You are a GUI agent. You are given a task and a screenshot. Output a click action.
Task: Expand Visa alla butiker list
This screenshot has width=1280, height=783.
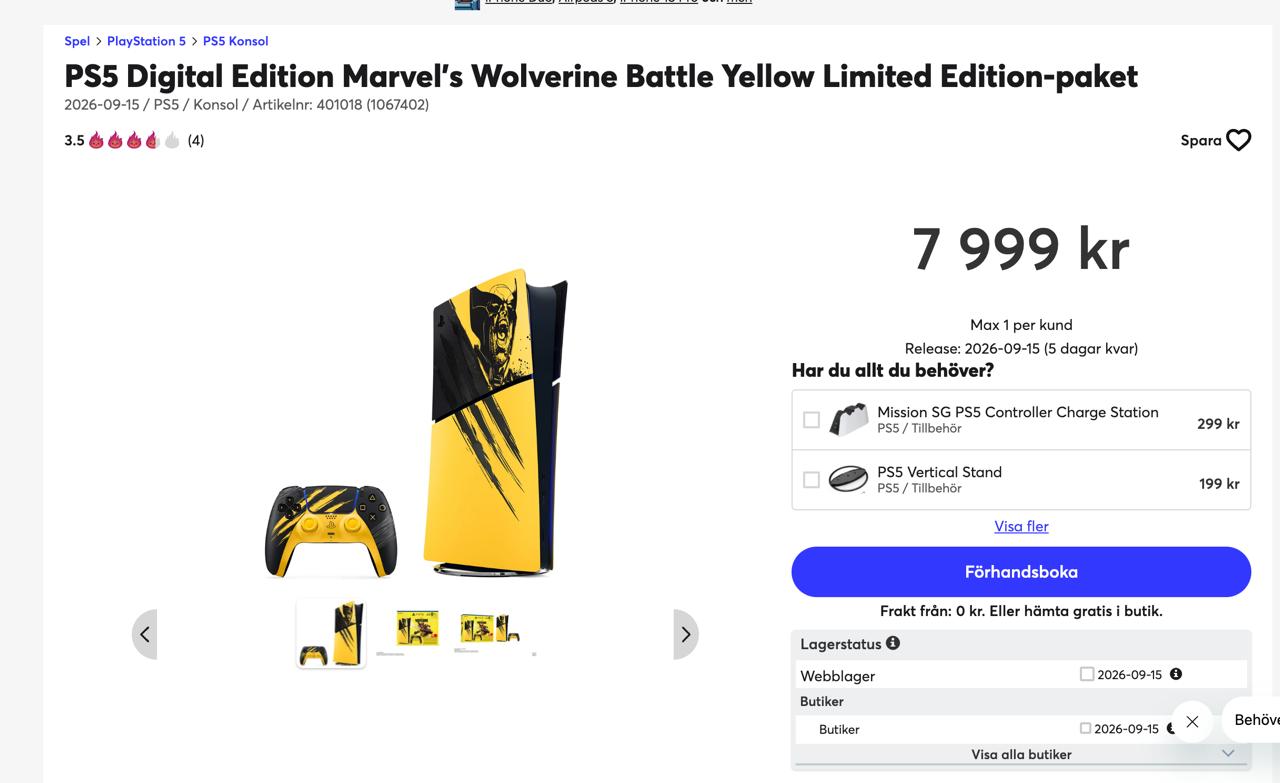1021,754
